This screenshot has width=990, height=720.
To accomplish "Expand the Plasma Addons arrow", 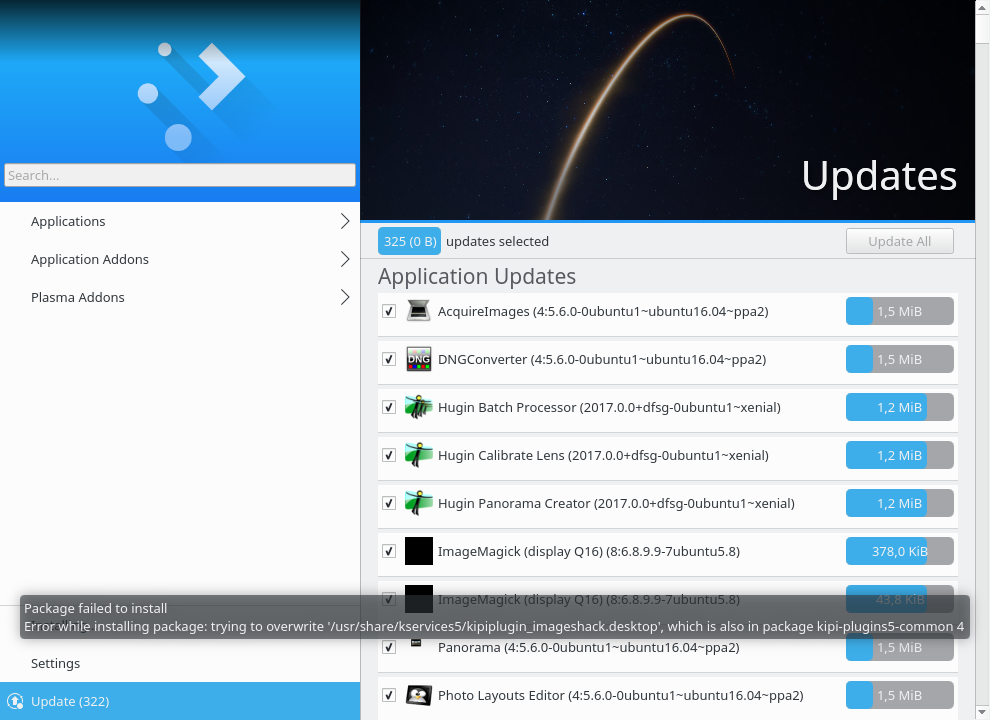I will click(x=345, y=297).
